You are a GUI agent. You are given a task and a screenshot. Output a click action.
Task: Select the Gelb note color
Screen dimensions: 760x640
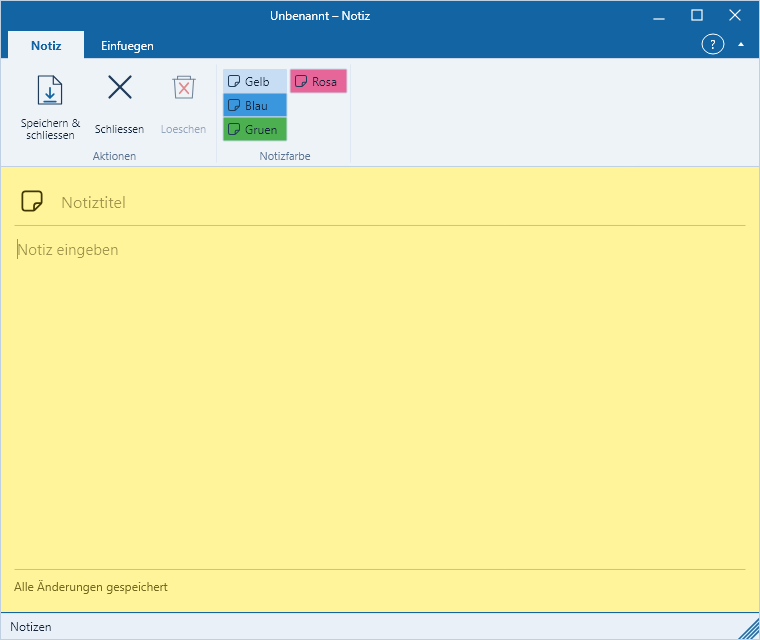point(255,81)
